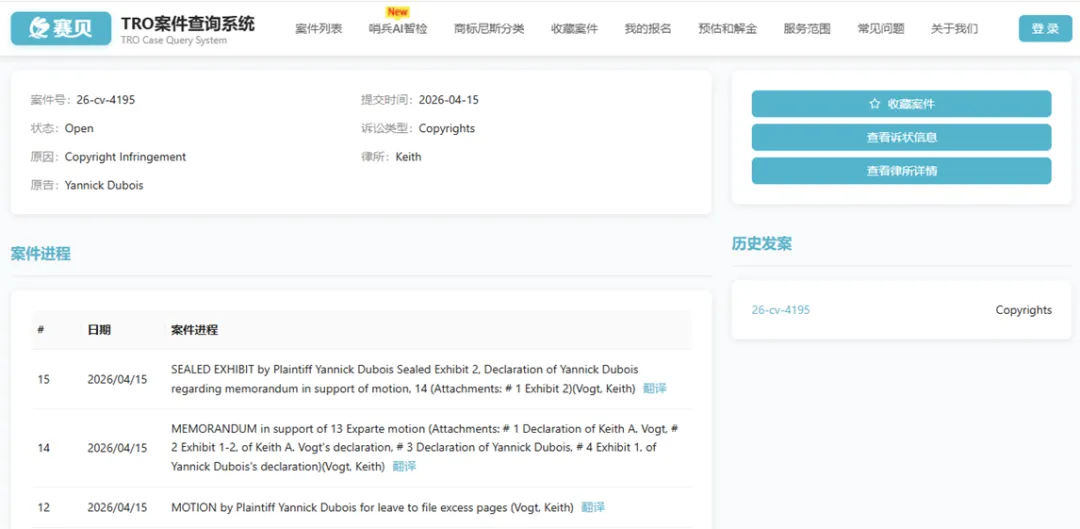
Task: Click TRO Case Query System subtitle
Action: point(174,41)
